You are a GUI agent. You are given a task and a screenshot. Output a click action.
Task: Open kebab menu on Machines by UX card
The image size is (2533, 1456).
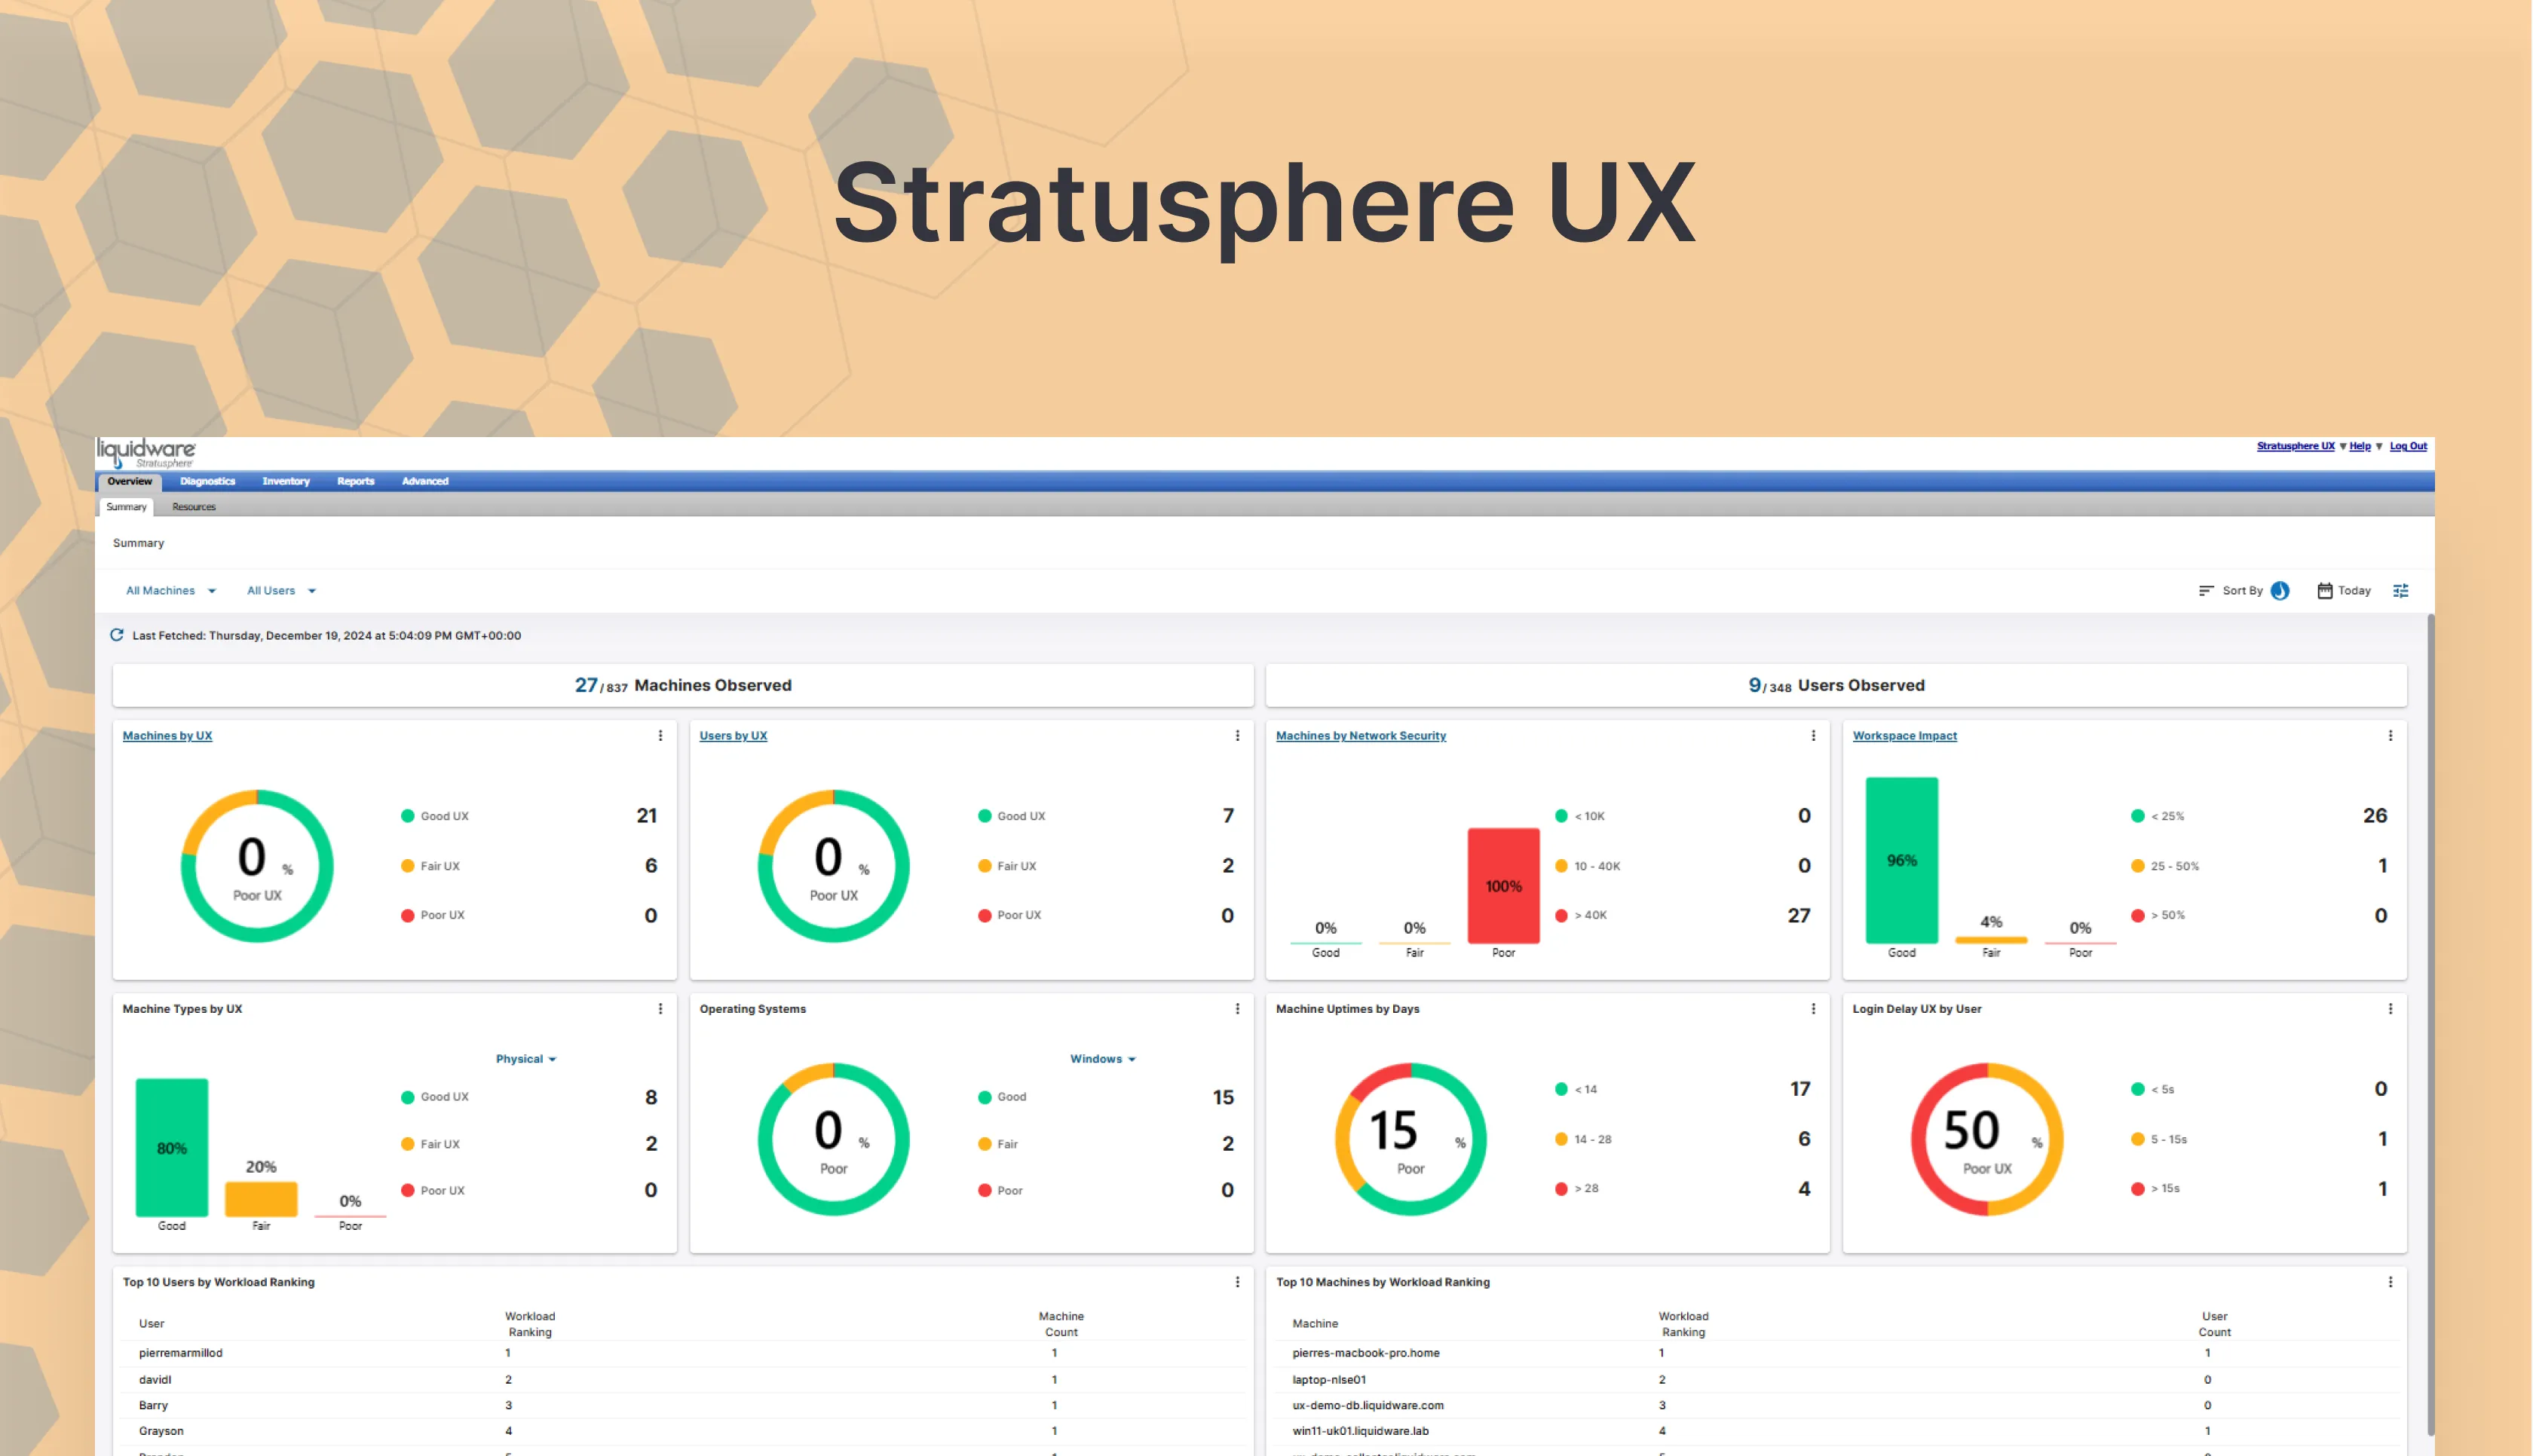pos(660,735)
